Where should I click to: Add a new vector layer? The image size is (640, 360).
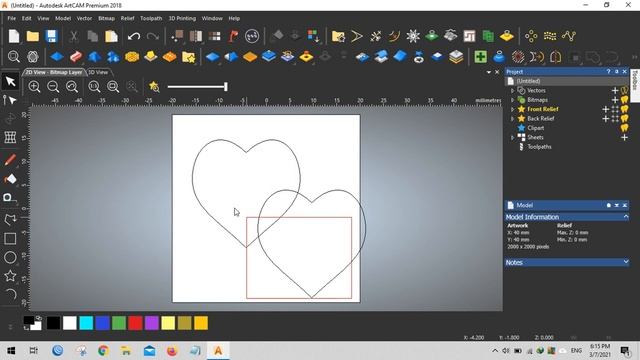tap(615, 91)
